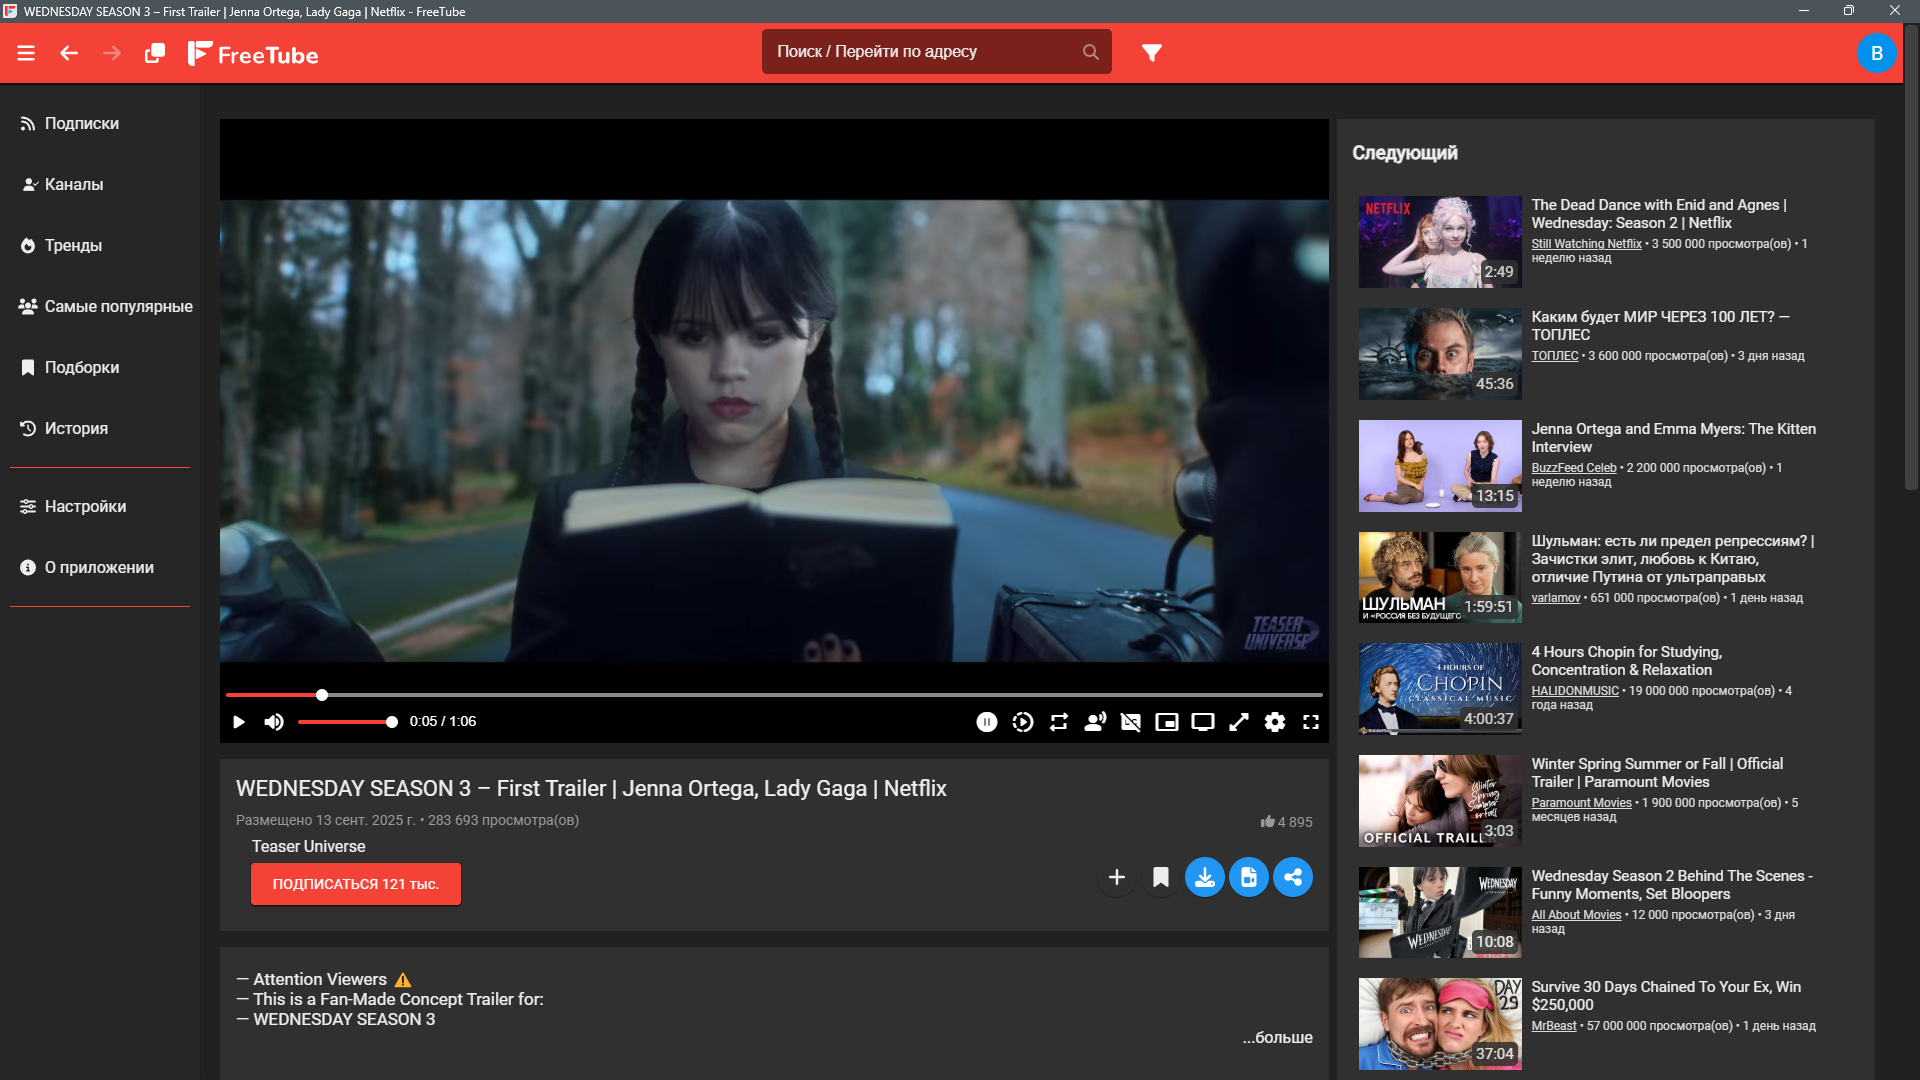Open the audio track selector
The image size is (1920, 1080).
pyautogui.click(x=1095, y=722)
